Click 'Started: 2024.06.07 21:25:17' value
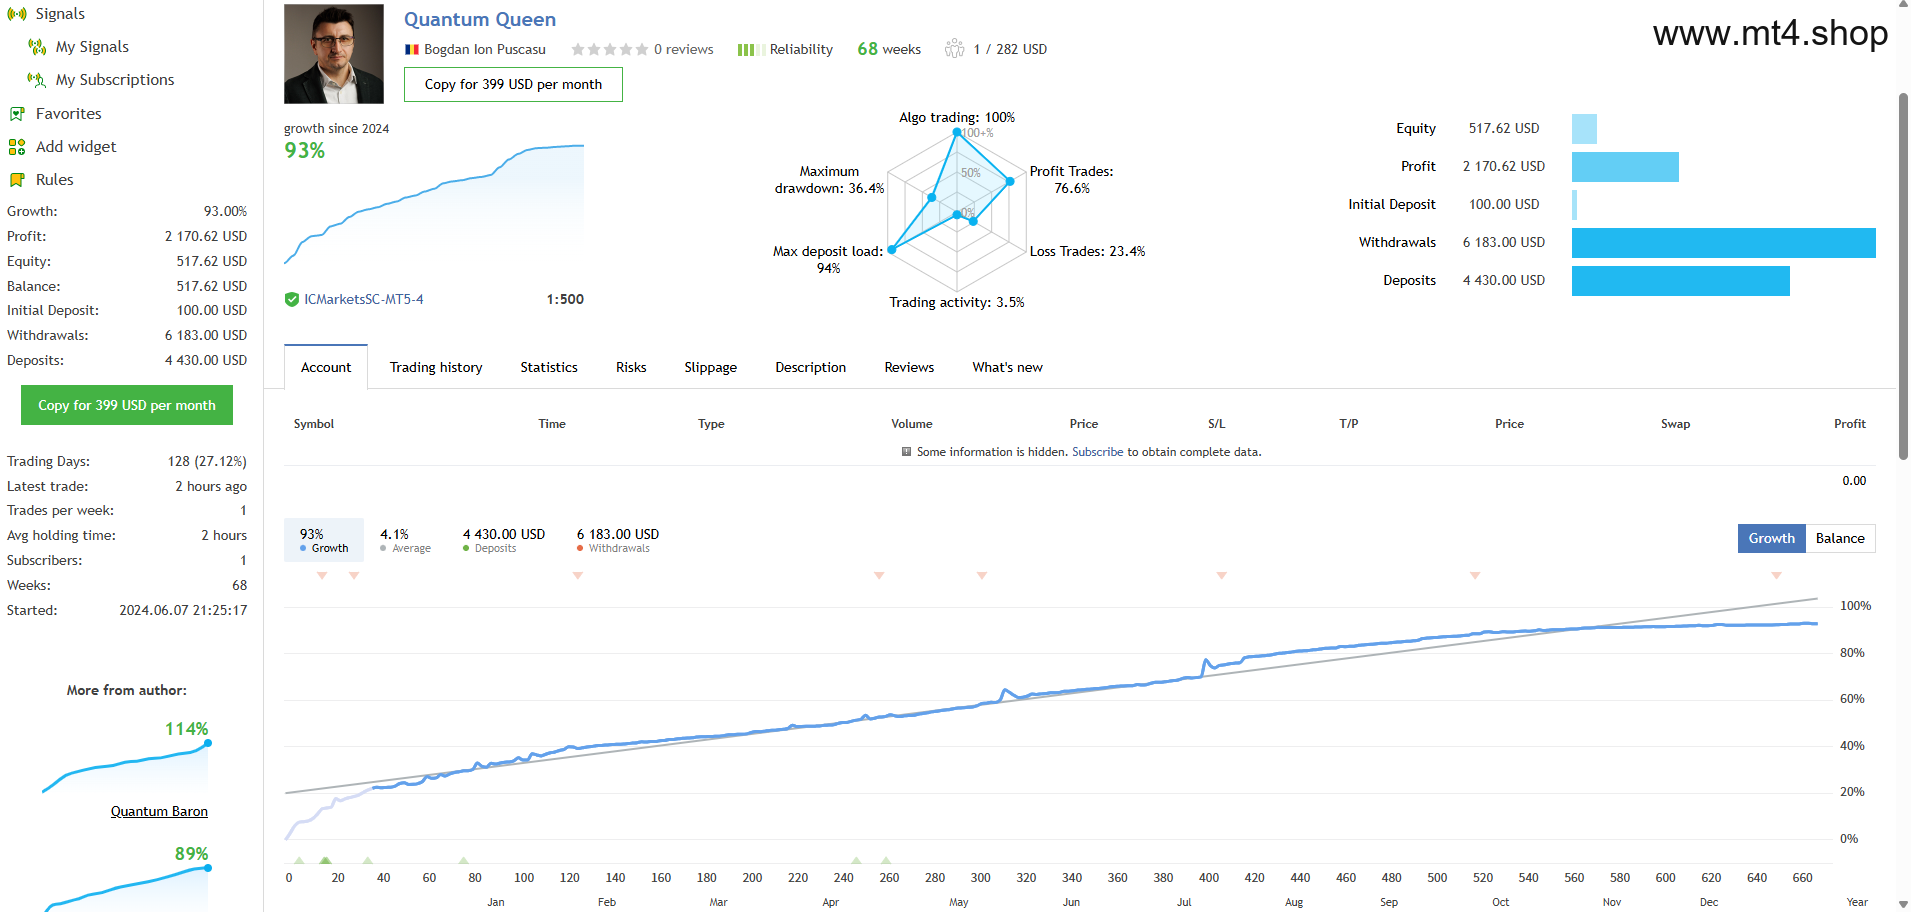Image resolution: width=1911 pixels, height=912 pixels. [183, 610]
